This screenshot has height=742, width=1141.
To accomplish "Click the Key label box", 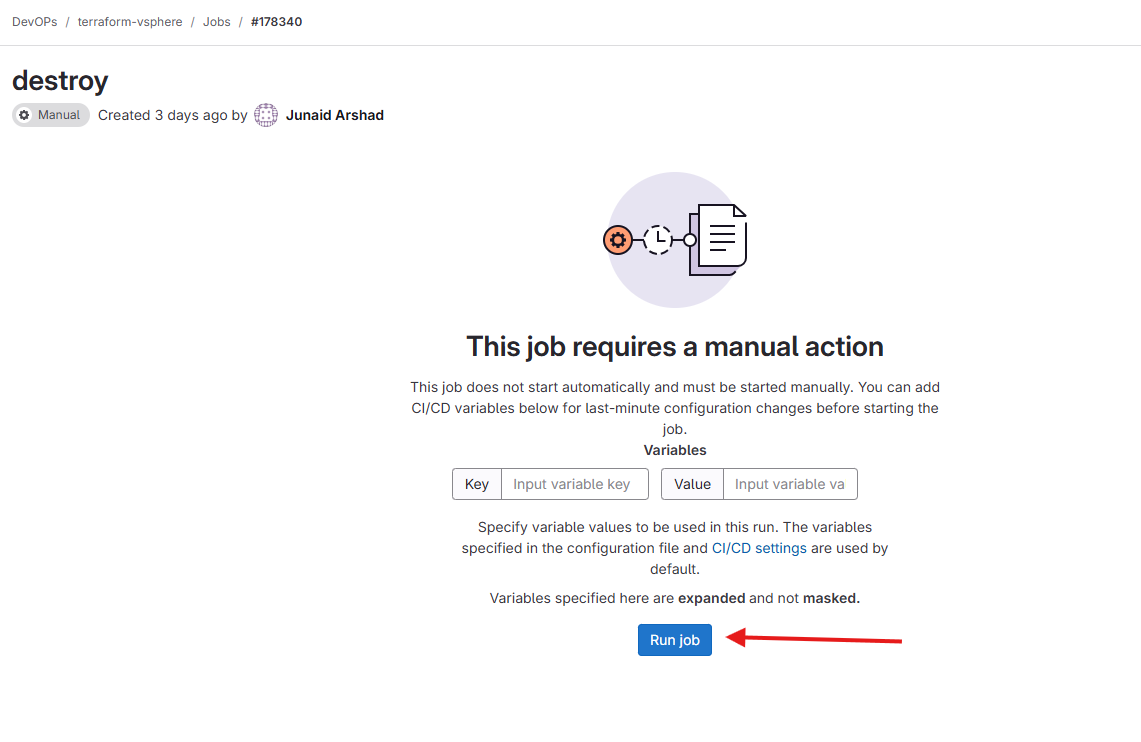I will pyautogui.click(x=477, y=484).
